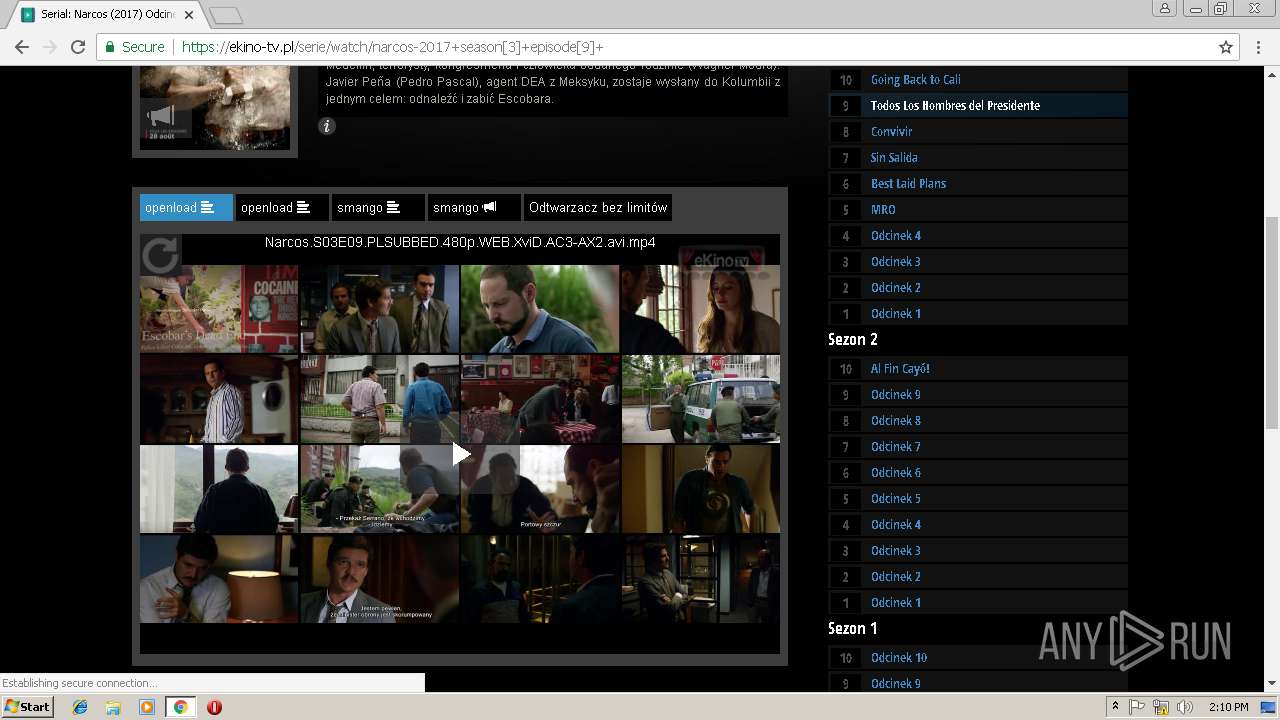Click the Chrome profile icon
Viewport: 1280px width, 720px height.
tap(1165, 8)
